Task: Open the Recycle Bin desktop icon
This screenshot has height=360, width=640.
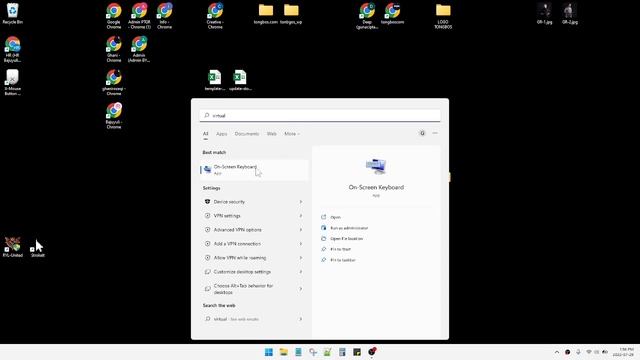Action: click(x=12, y=13)
